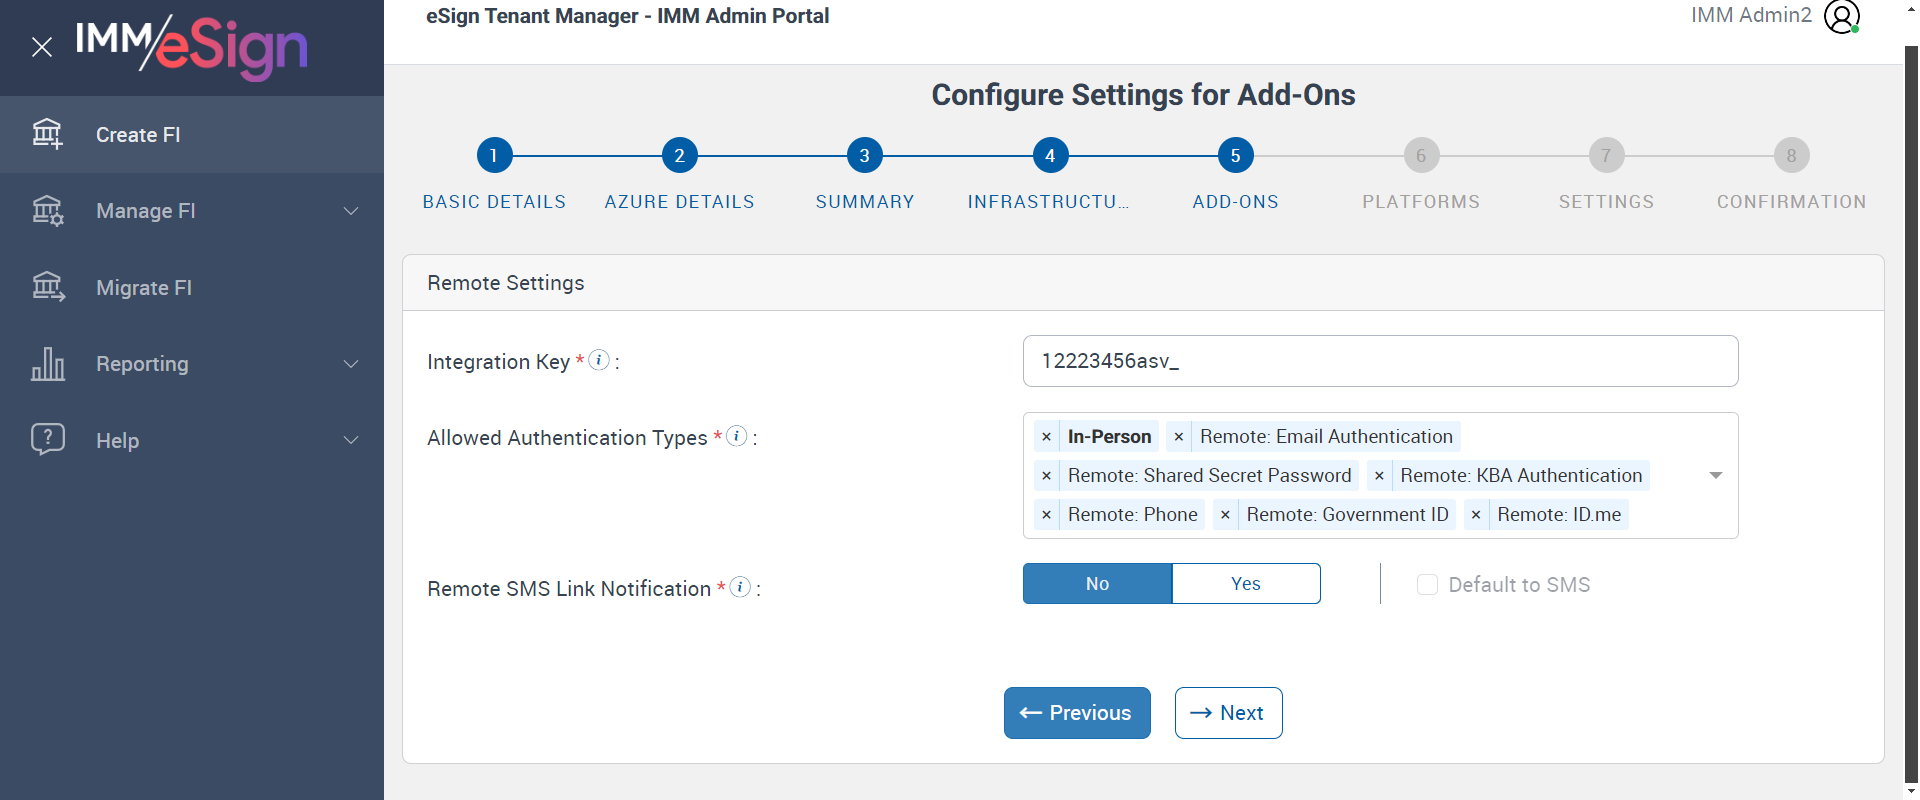Click info icon beside Integration Key
The width and height of the screenshot is (1920, 800).
(x=599, y=360)
